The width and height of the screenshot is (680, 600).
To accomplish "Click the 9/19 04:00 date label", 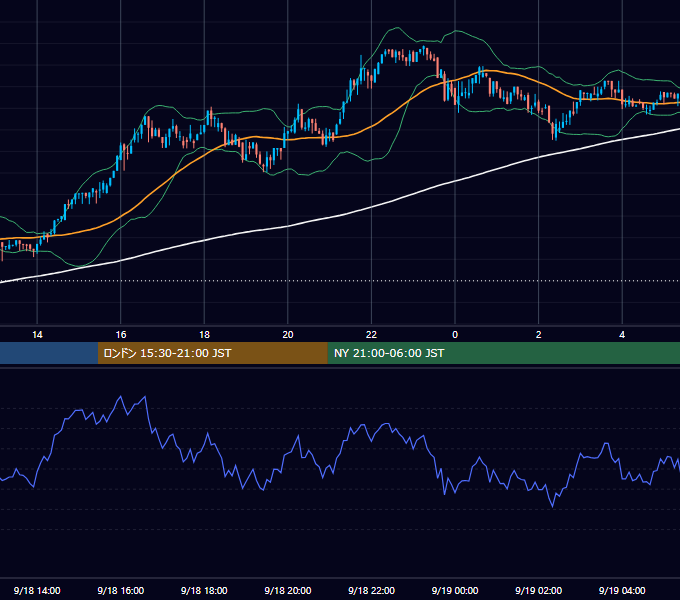I will [622, 590].
